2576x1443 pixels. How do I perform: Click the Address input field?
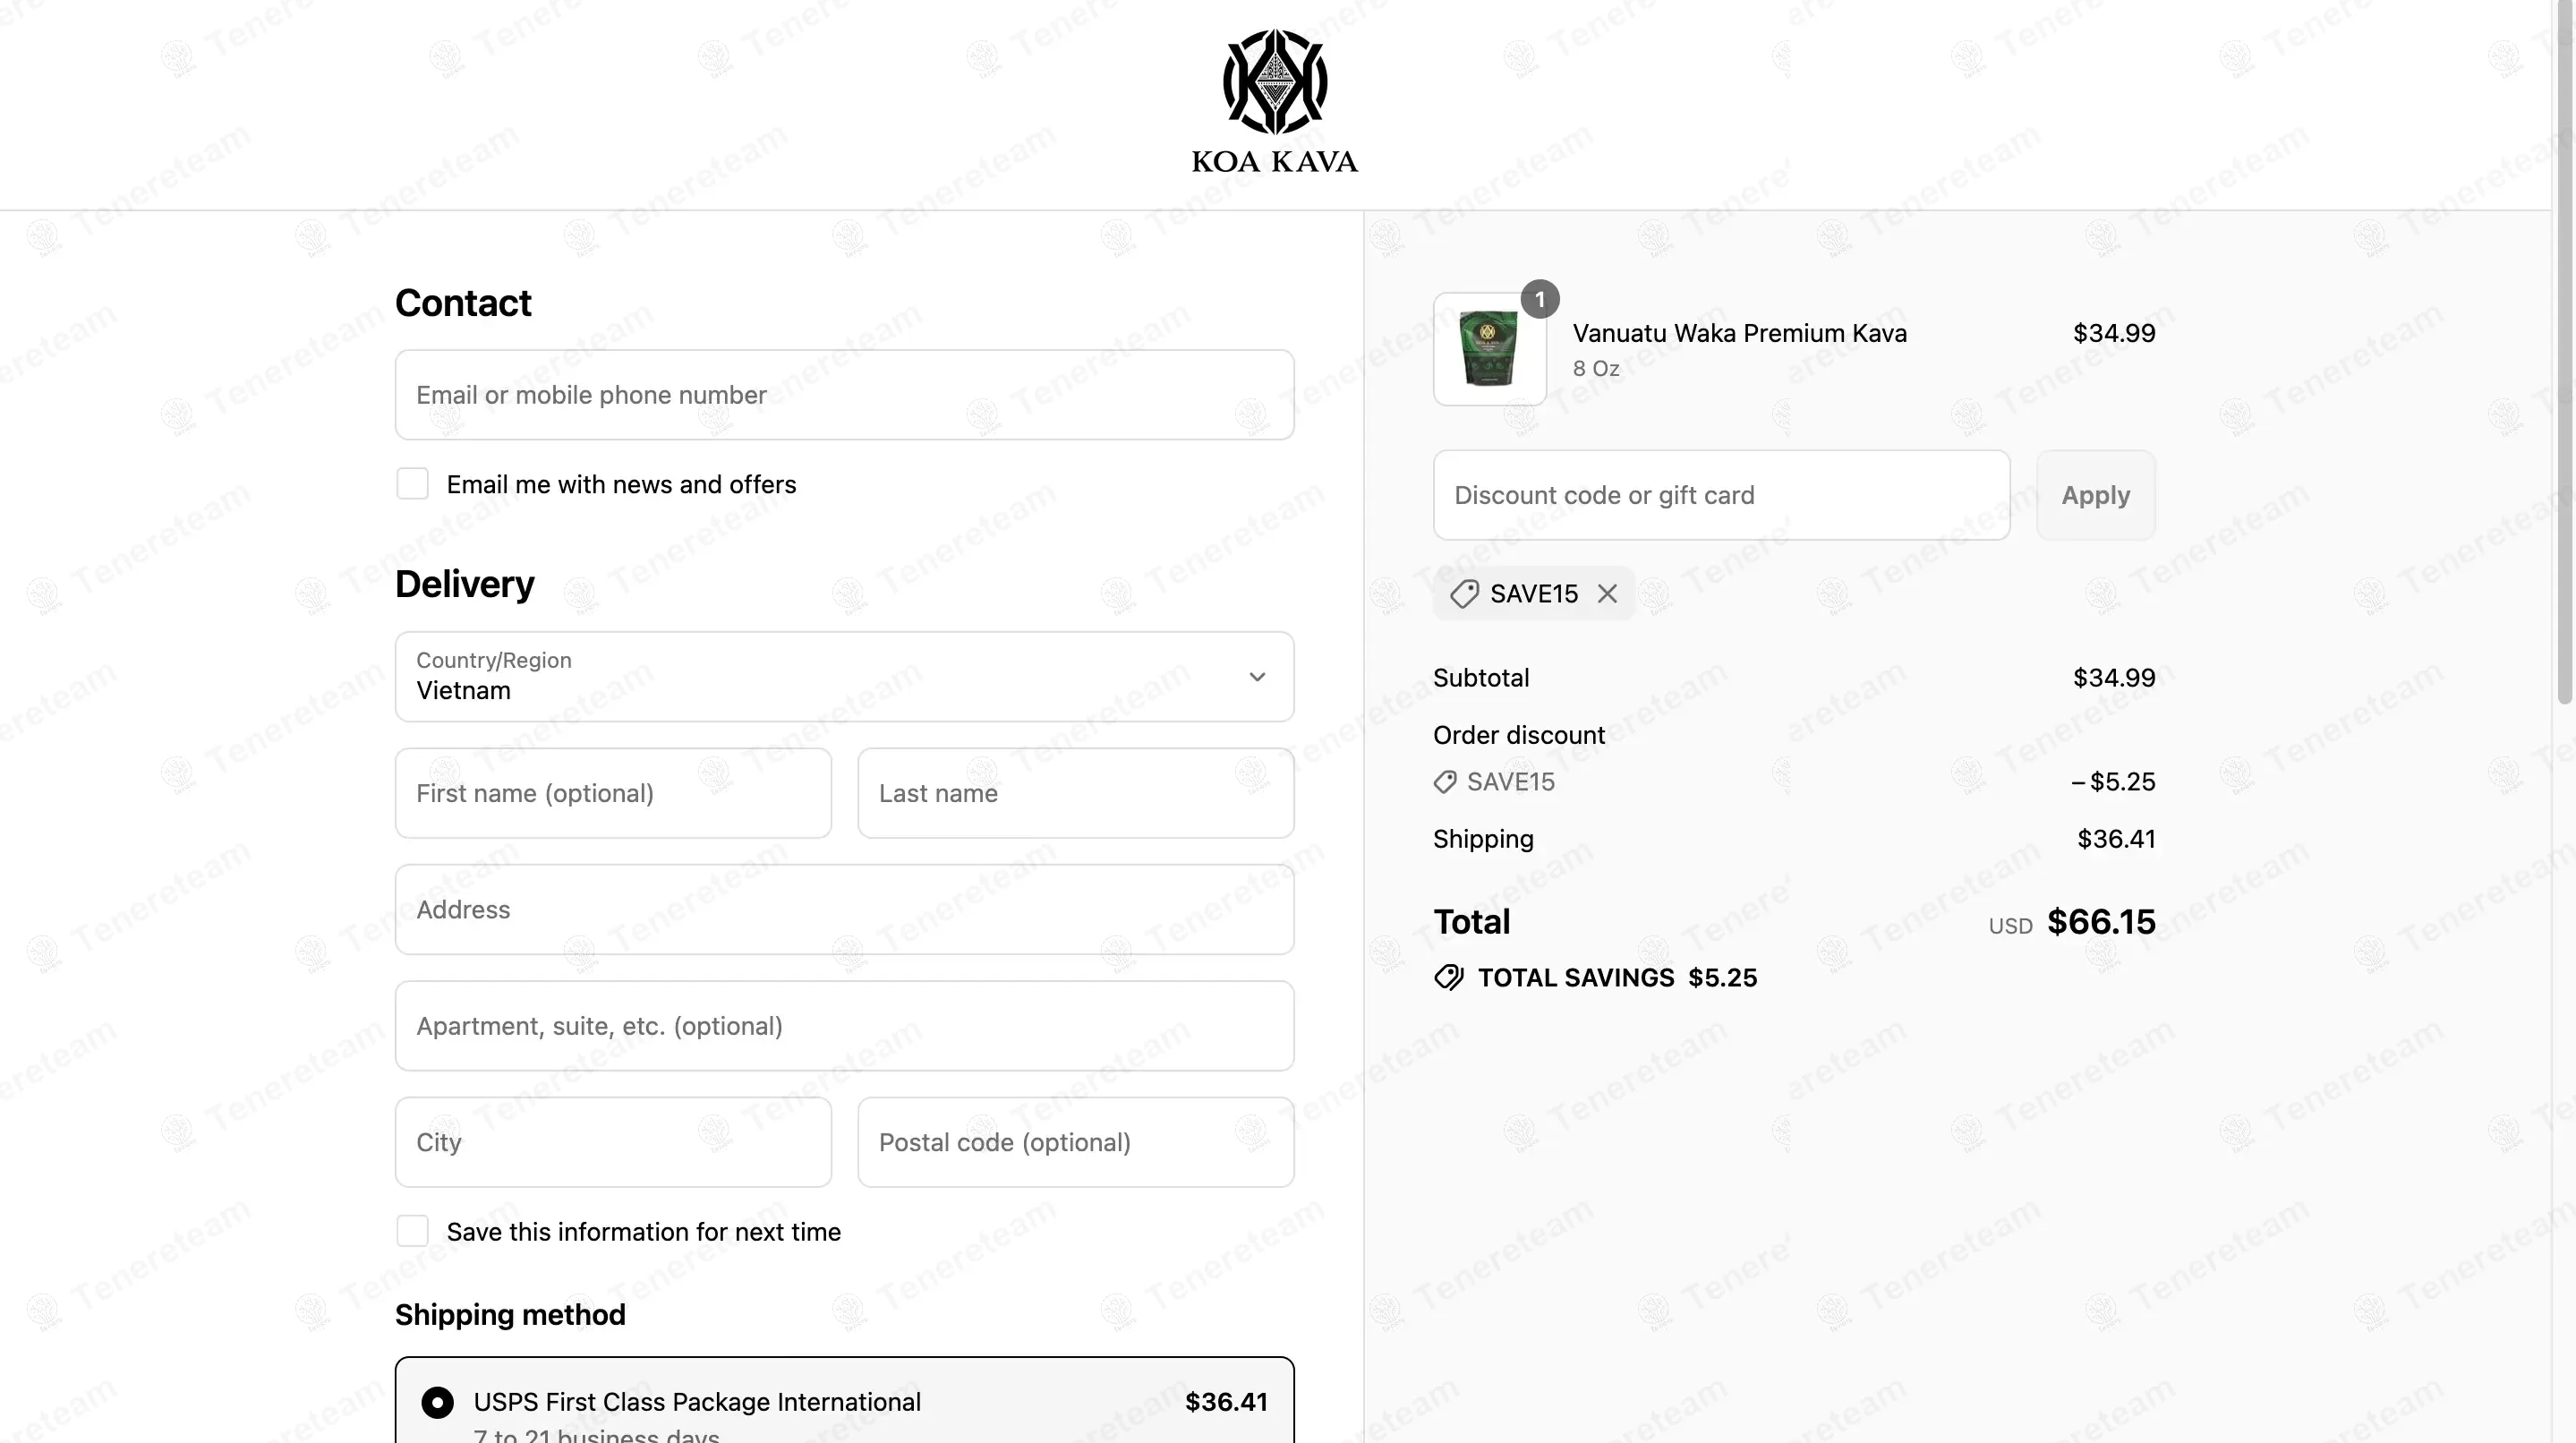[844, 909]
